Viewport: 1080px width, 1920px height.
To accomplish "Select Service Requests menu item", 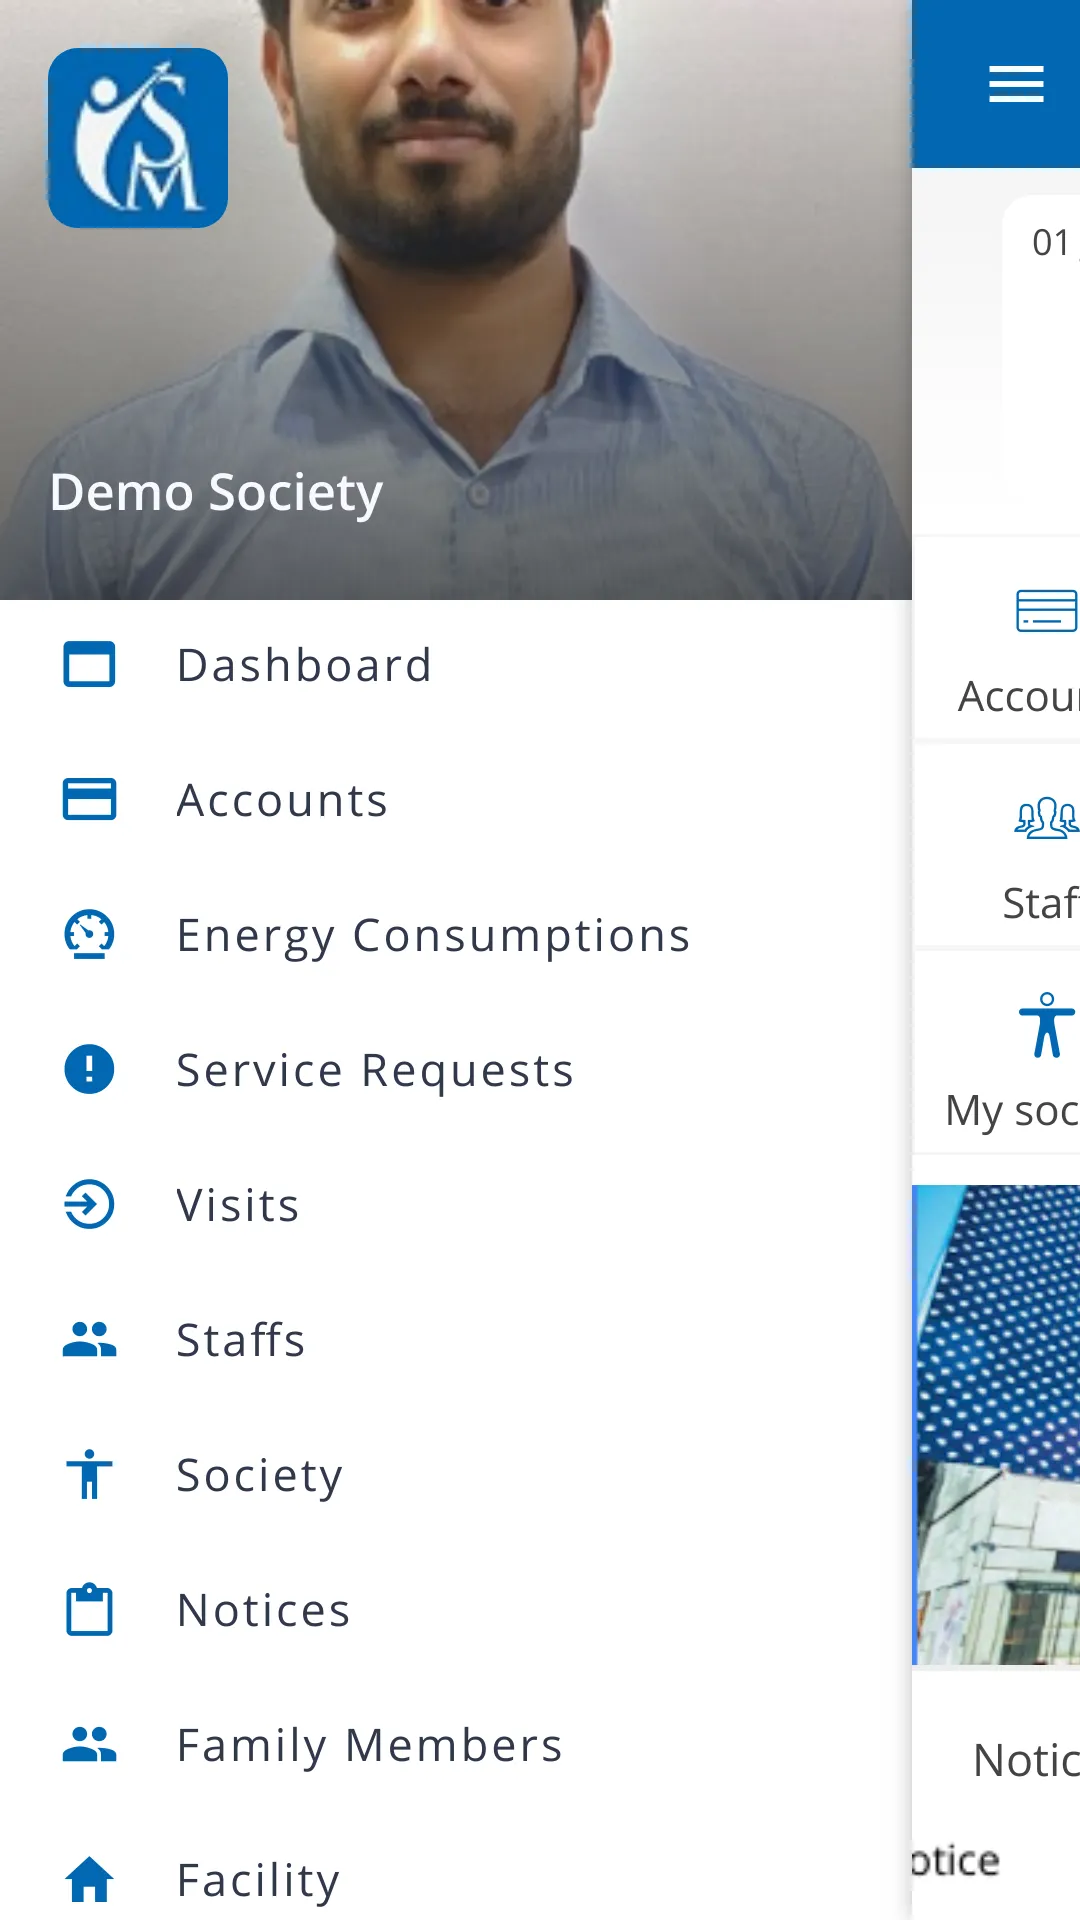I will pos(456,1070).
